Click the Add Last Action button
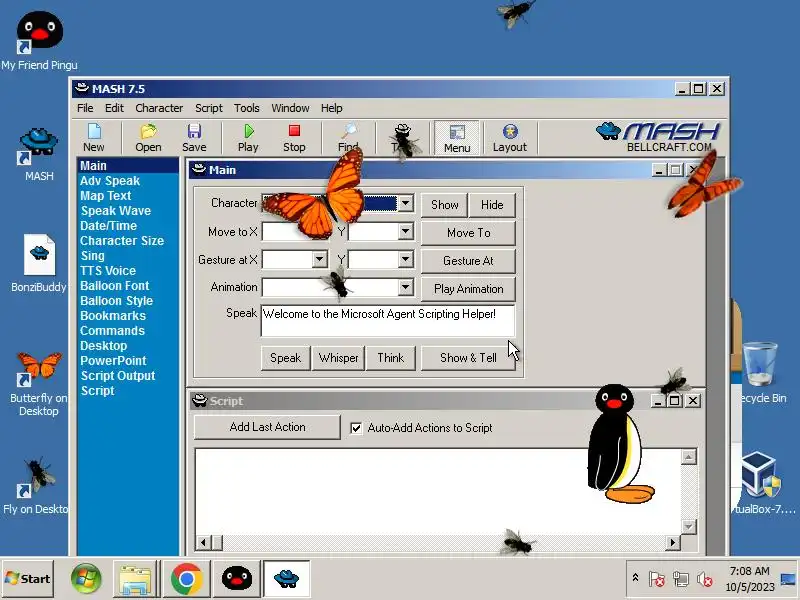The image size is (800, 600). click(x=267, y=427)
